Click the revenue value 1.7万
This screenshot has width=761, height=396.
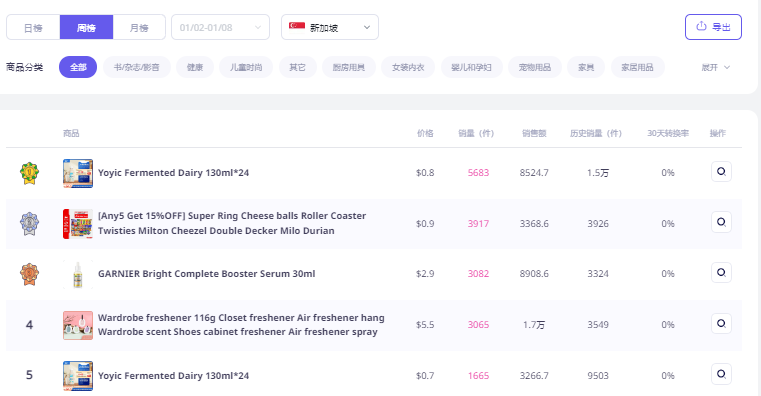pos(534,325)
